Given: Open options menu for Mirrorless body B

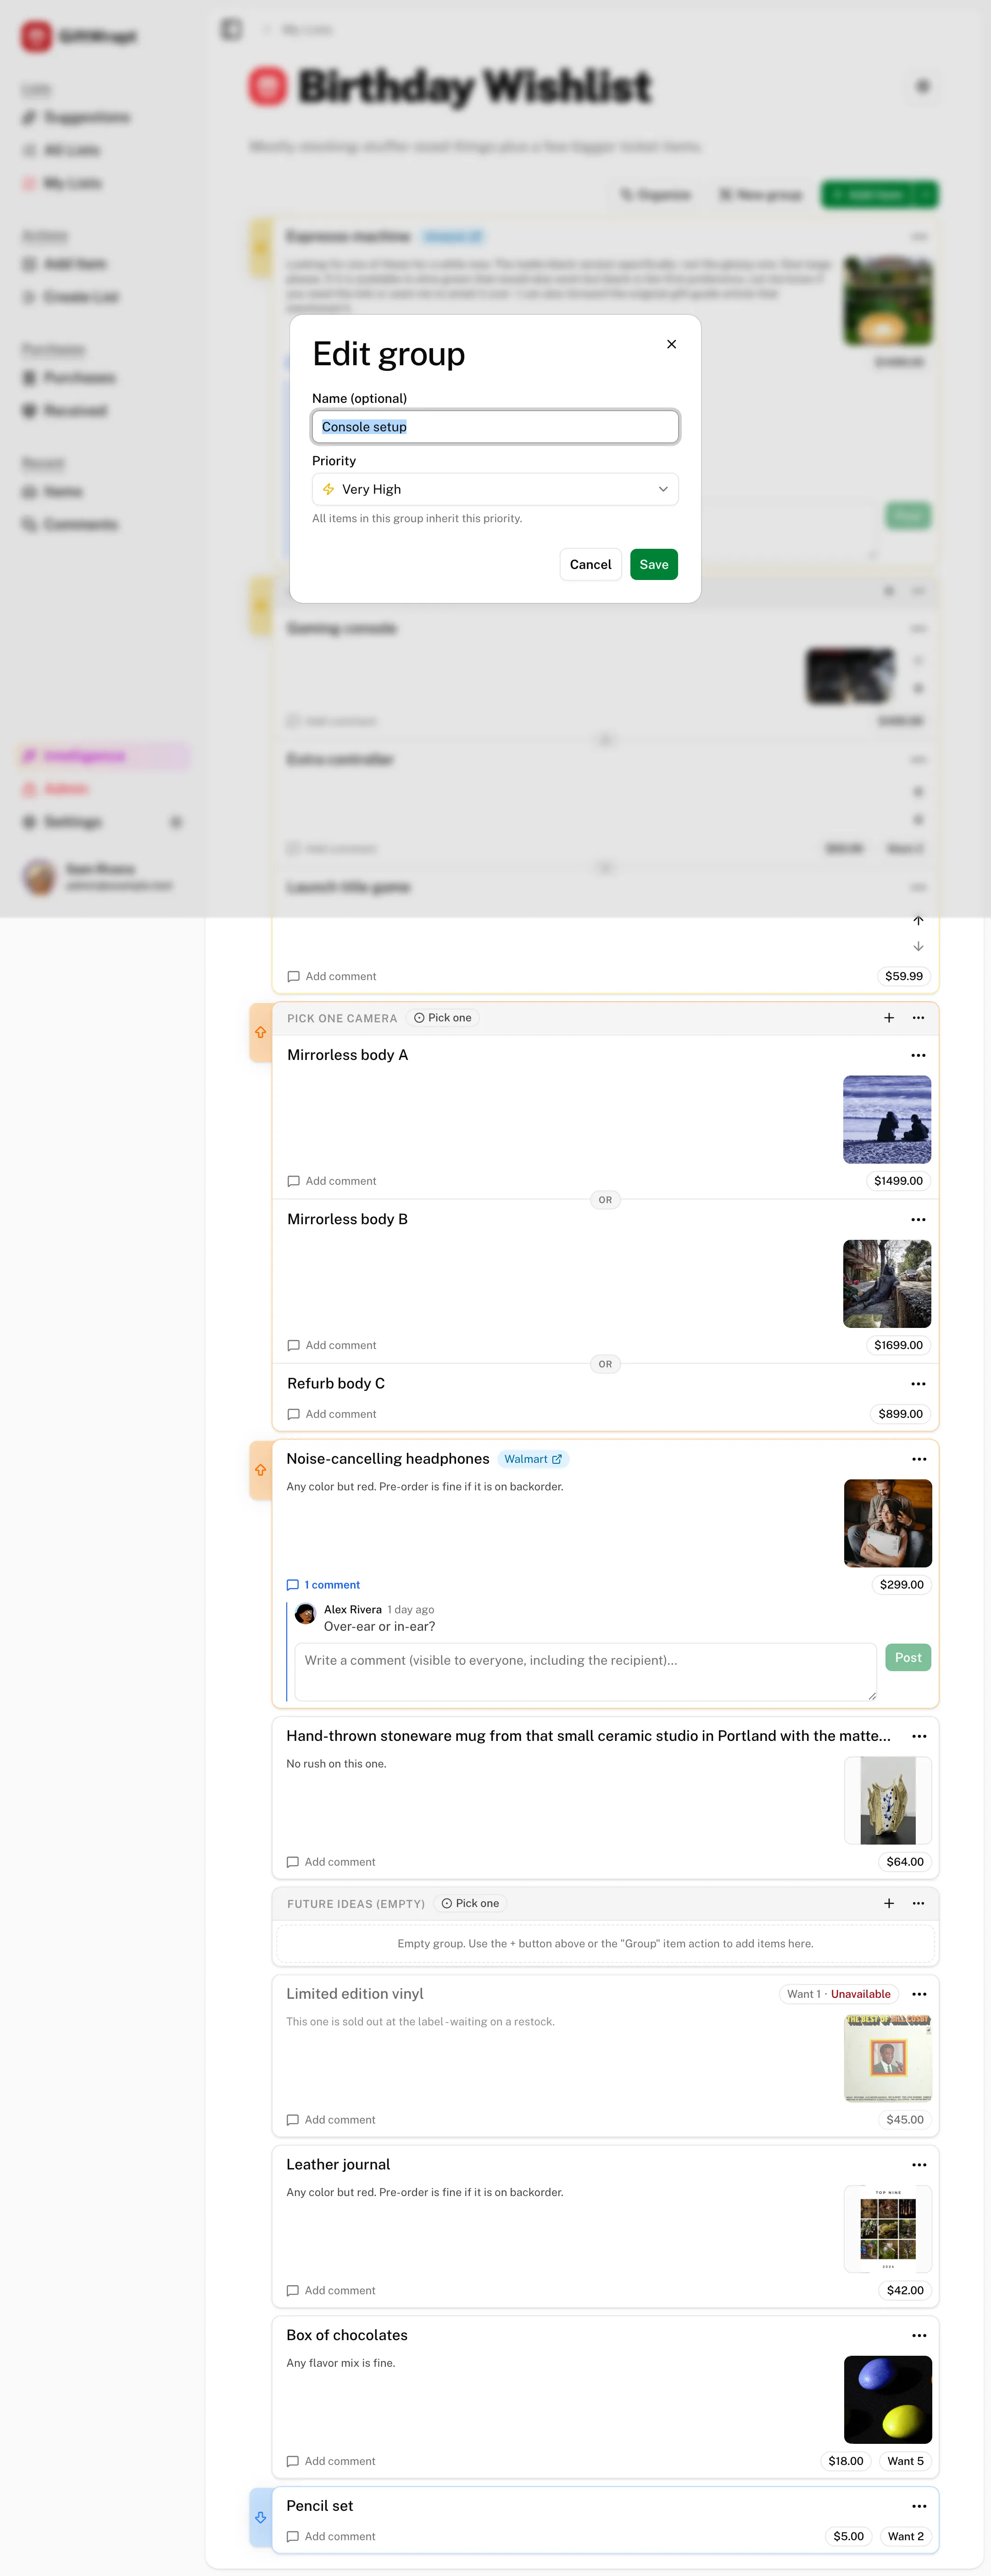Looking at the screenshot, I should [918, 1219].
